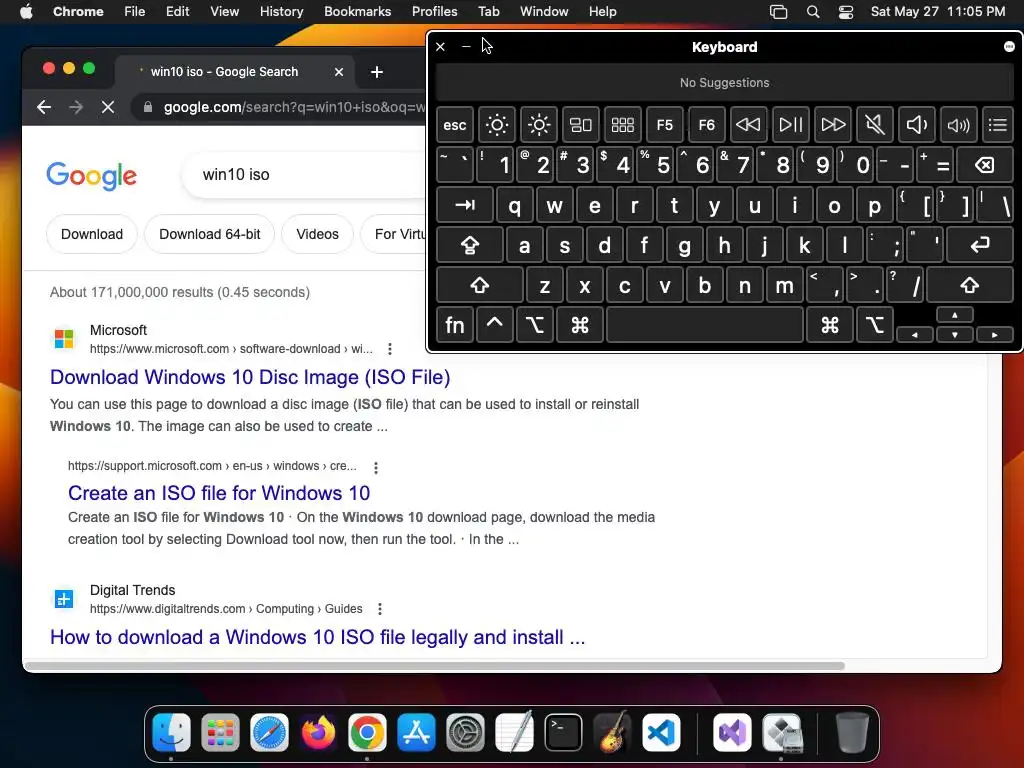Open the Digital Trends ISO guide link
This screenshot has width=1024, height=768.
[317, 637]
